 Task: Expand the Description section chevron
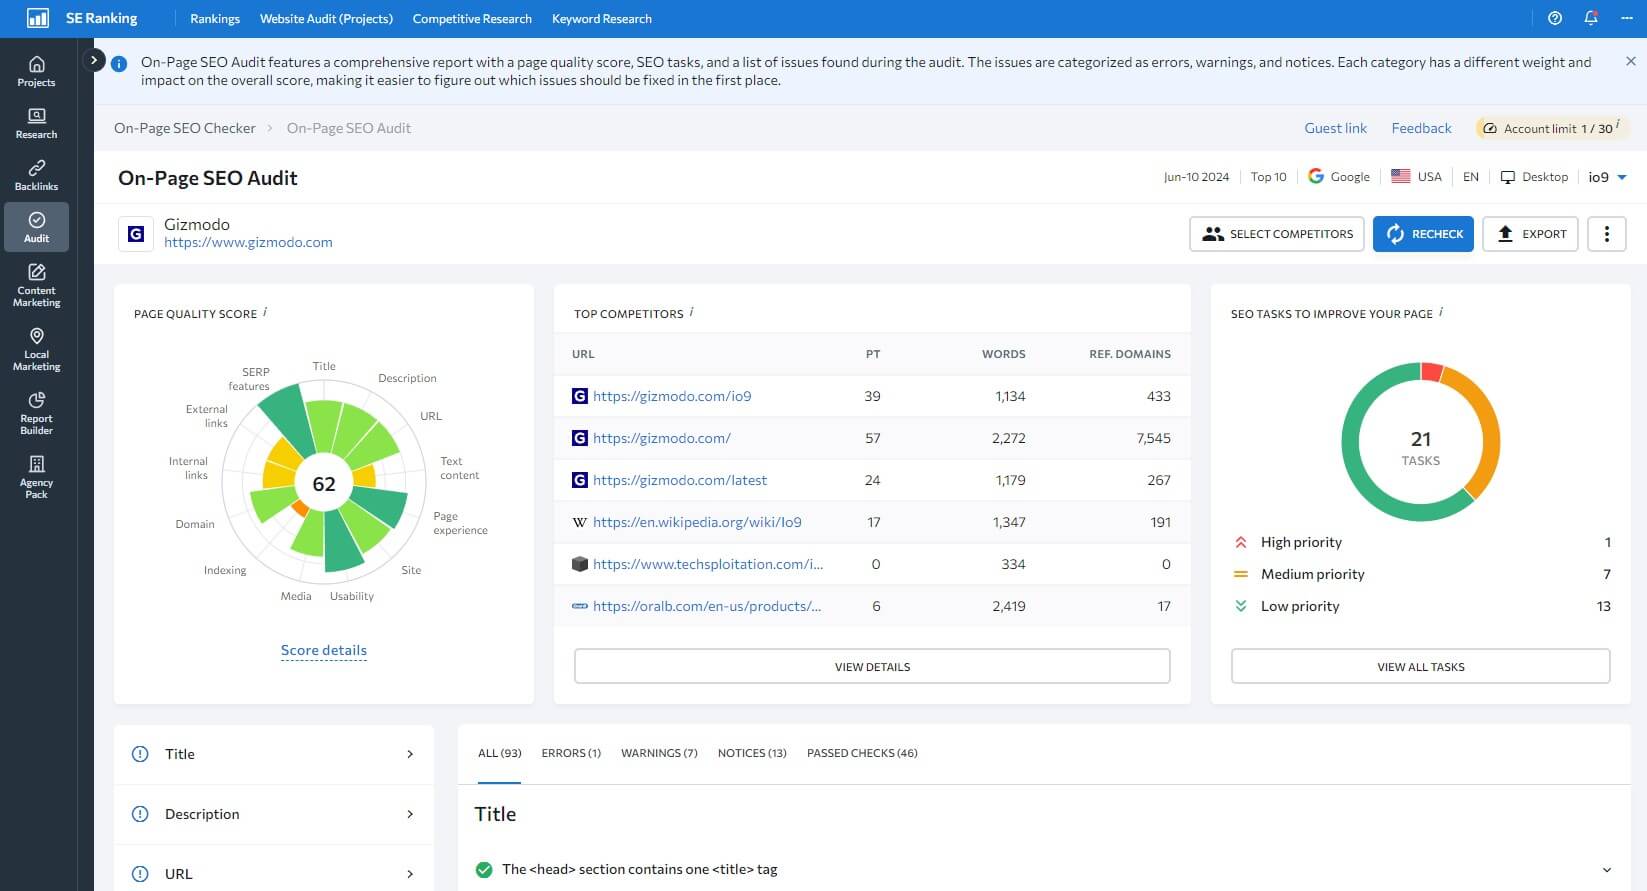[410, 814]
